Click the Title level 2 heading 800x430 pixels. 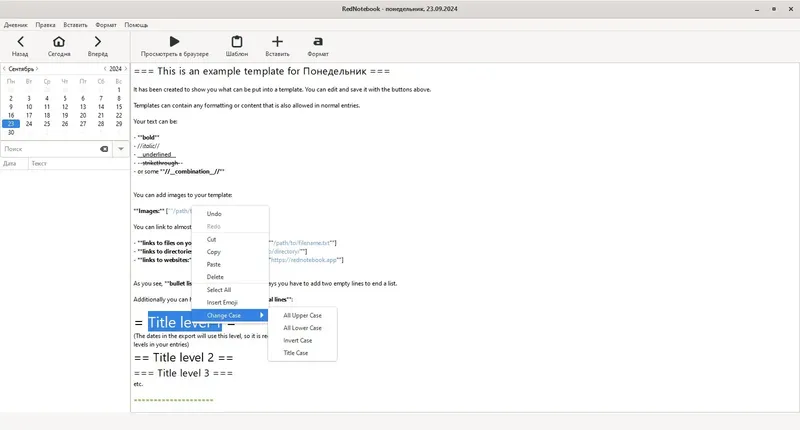[183, 358]
